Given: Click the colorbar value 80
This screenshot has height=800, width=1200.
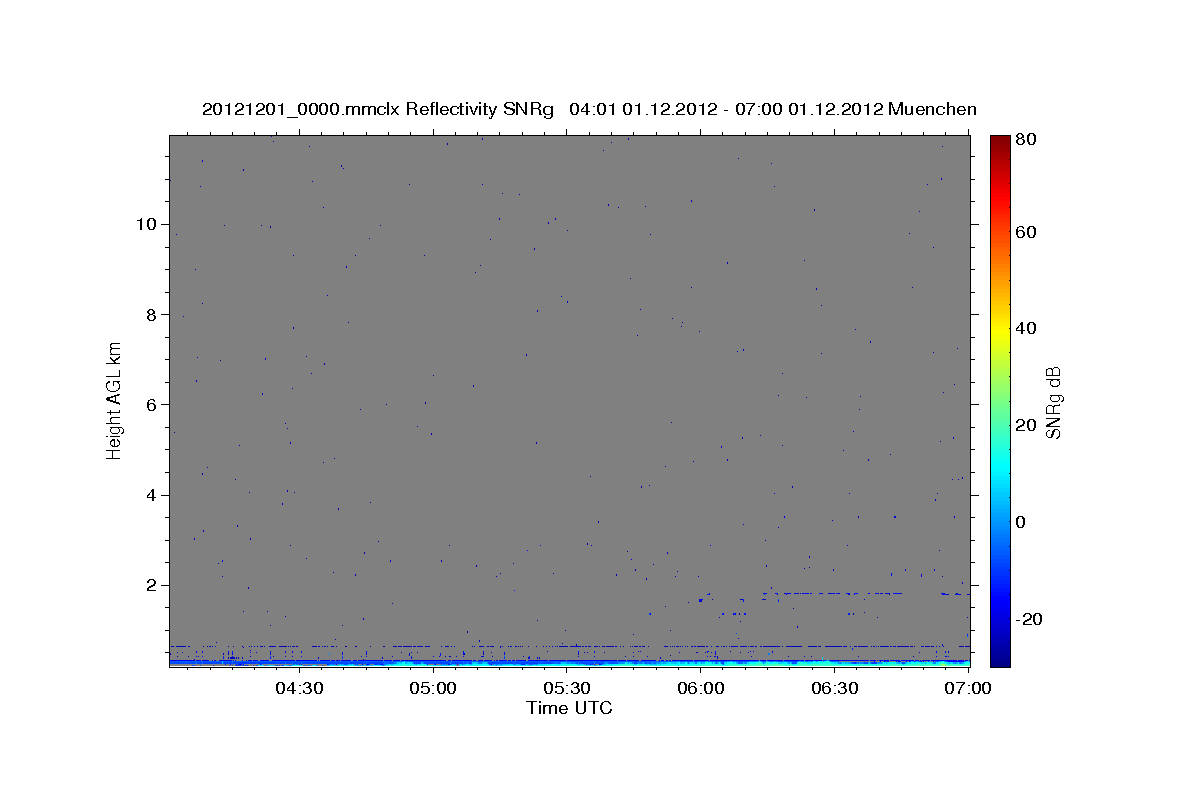Looking at the screenshot, I should tap(1027, 141).
